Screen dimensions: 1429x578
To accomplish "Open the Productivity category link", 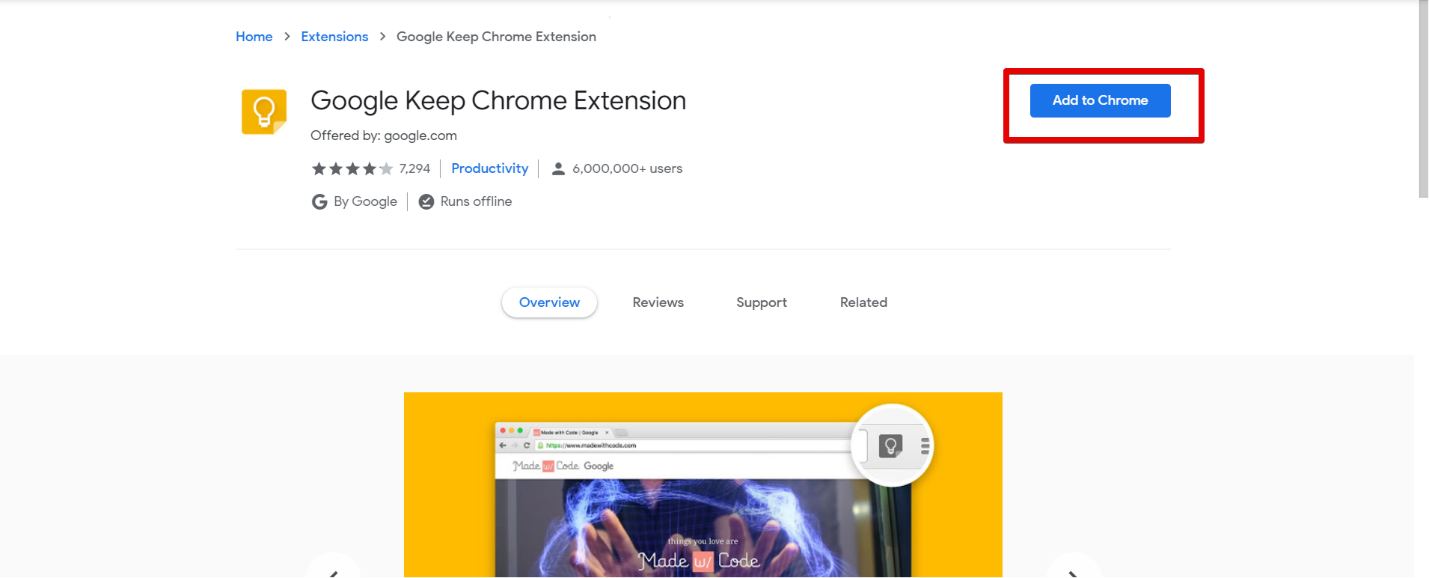I will click(x=490, y=168).
